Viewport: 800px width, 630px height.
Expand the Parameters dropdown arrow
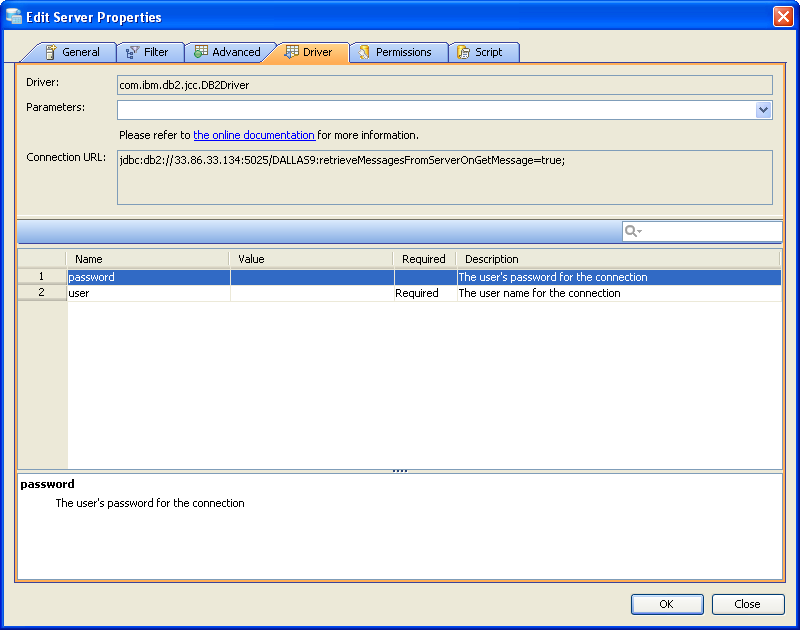click(x=763, y=110)
